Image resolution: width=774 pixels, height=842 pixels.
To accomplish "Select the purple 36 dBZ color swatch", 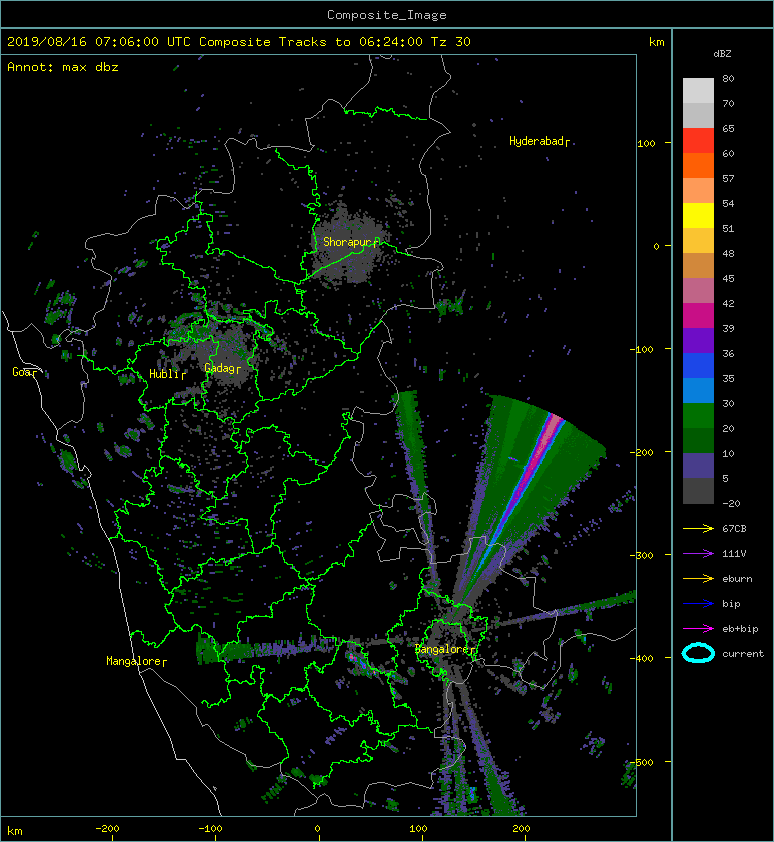I will pos(698,341).
